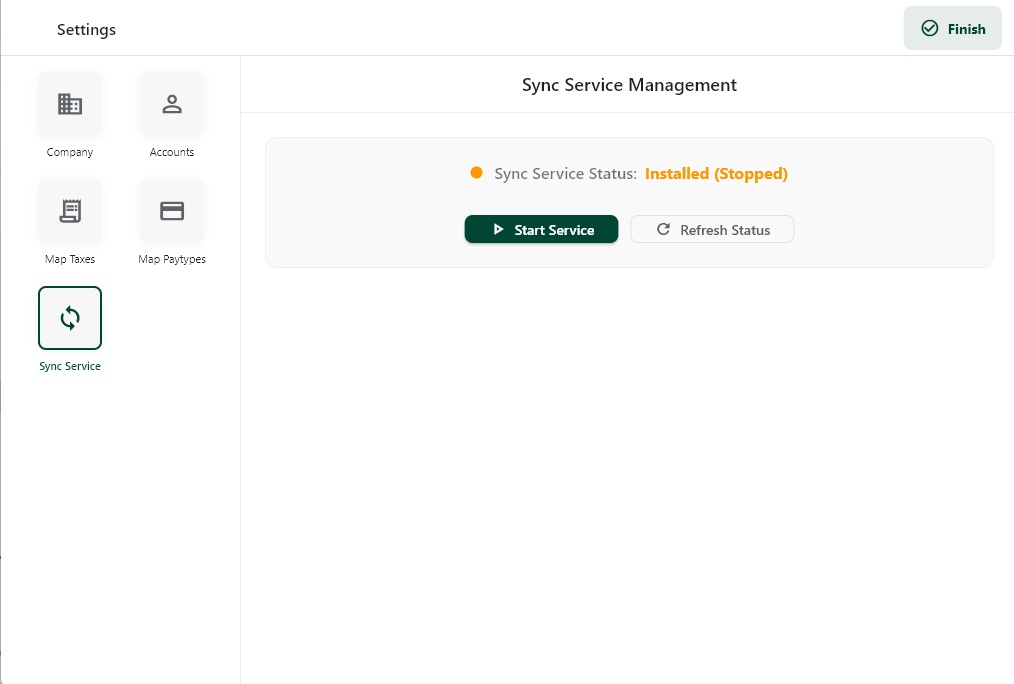Go to the Company label in sidebar
The height and width of the screenshot is (684, 1014).
click(70, 152)
